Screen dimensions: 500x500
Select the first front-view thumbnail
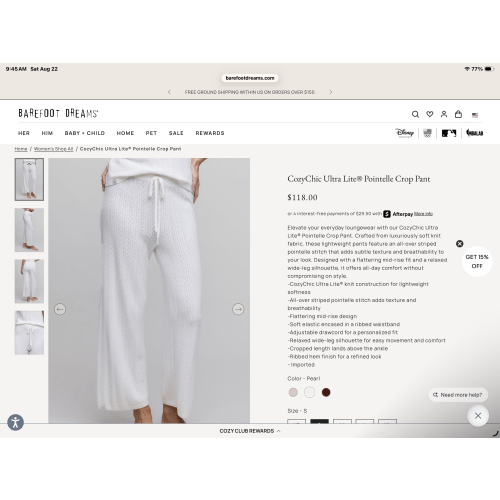click(x=29, y=179)
